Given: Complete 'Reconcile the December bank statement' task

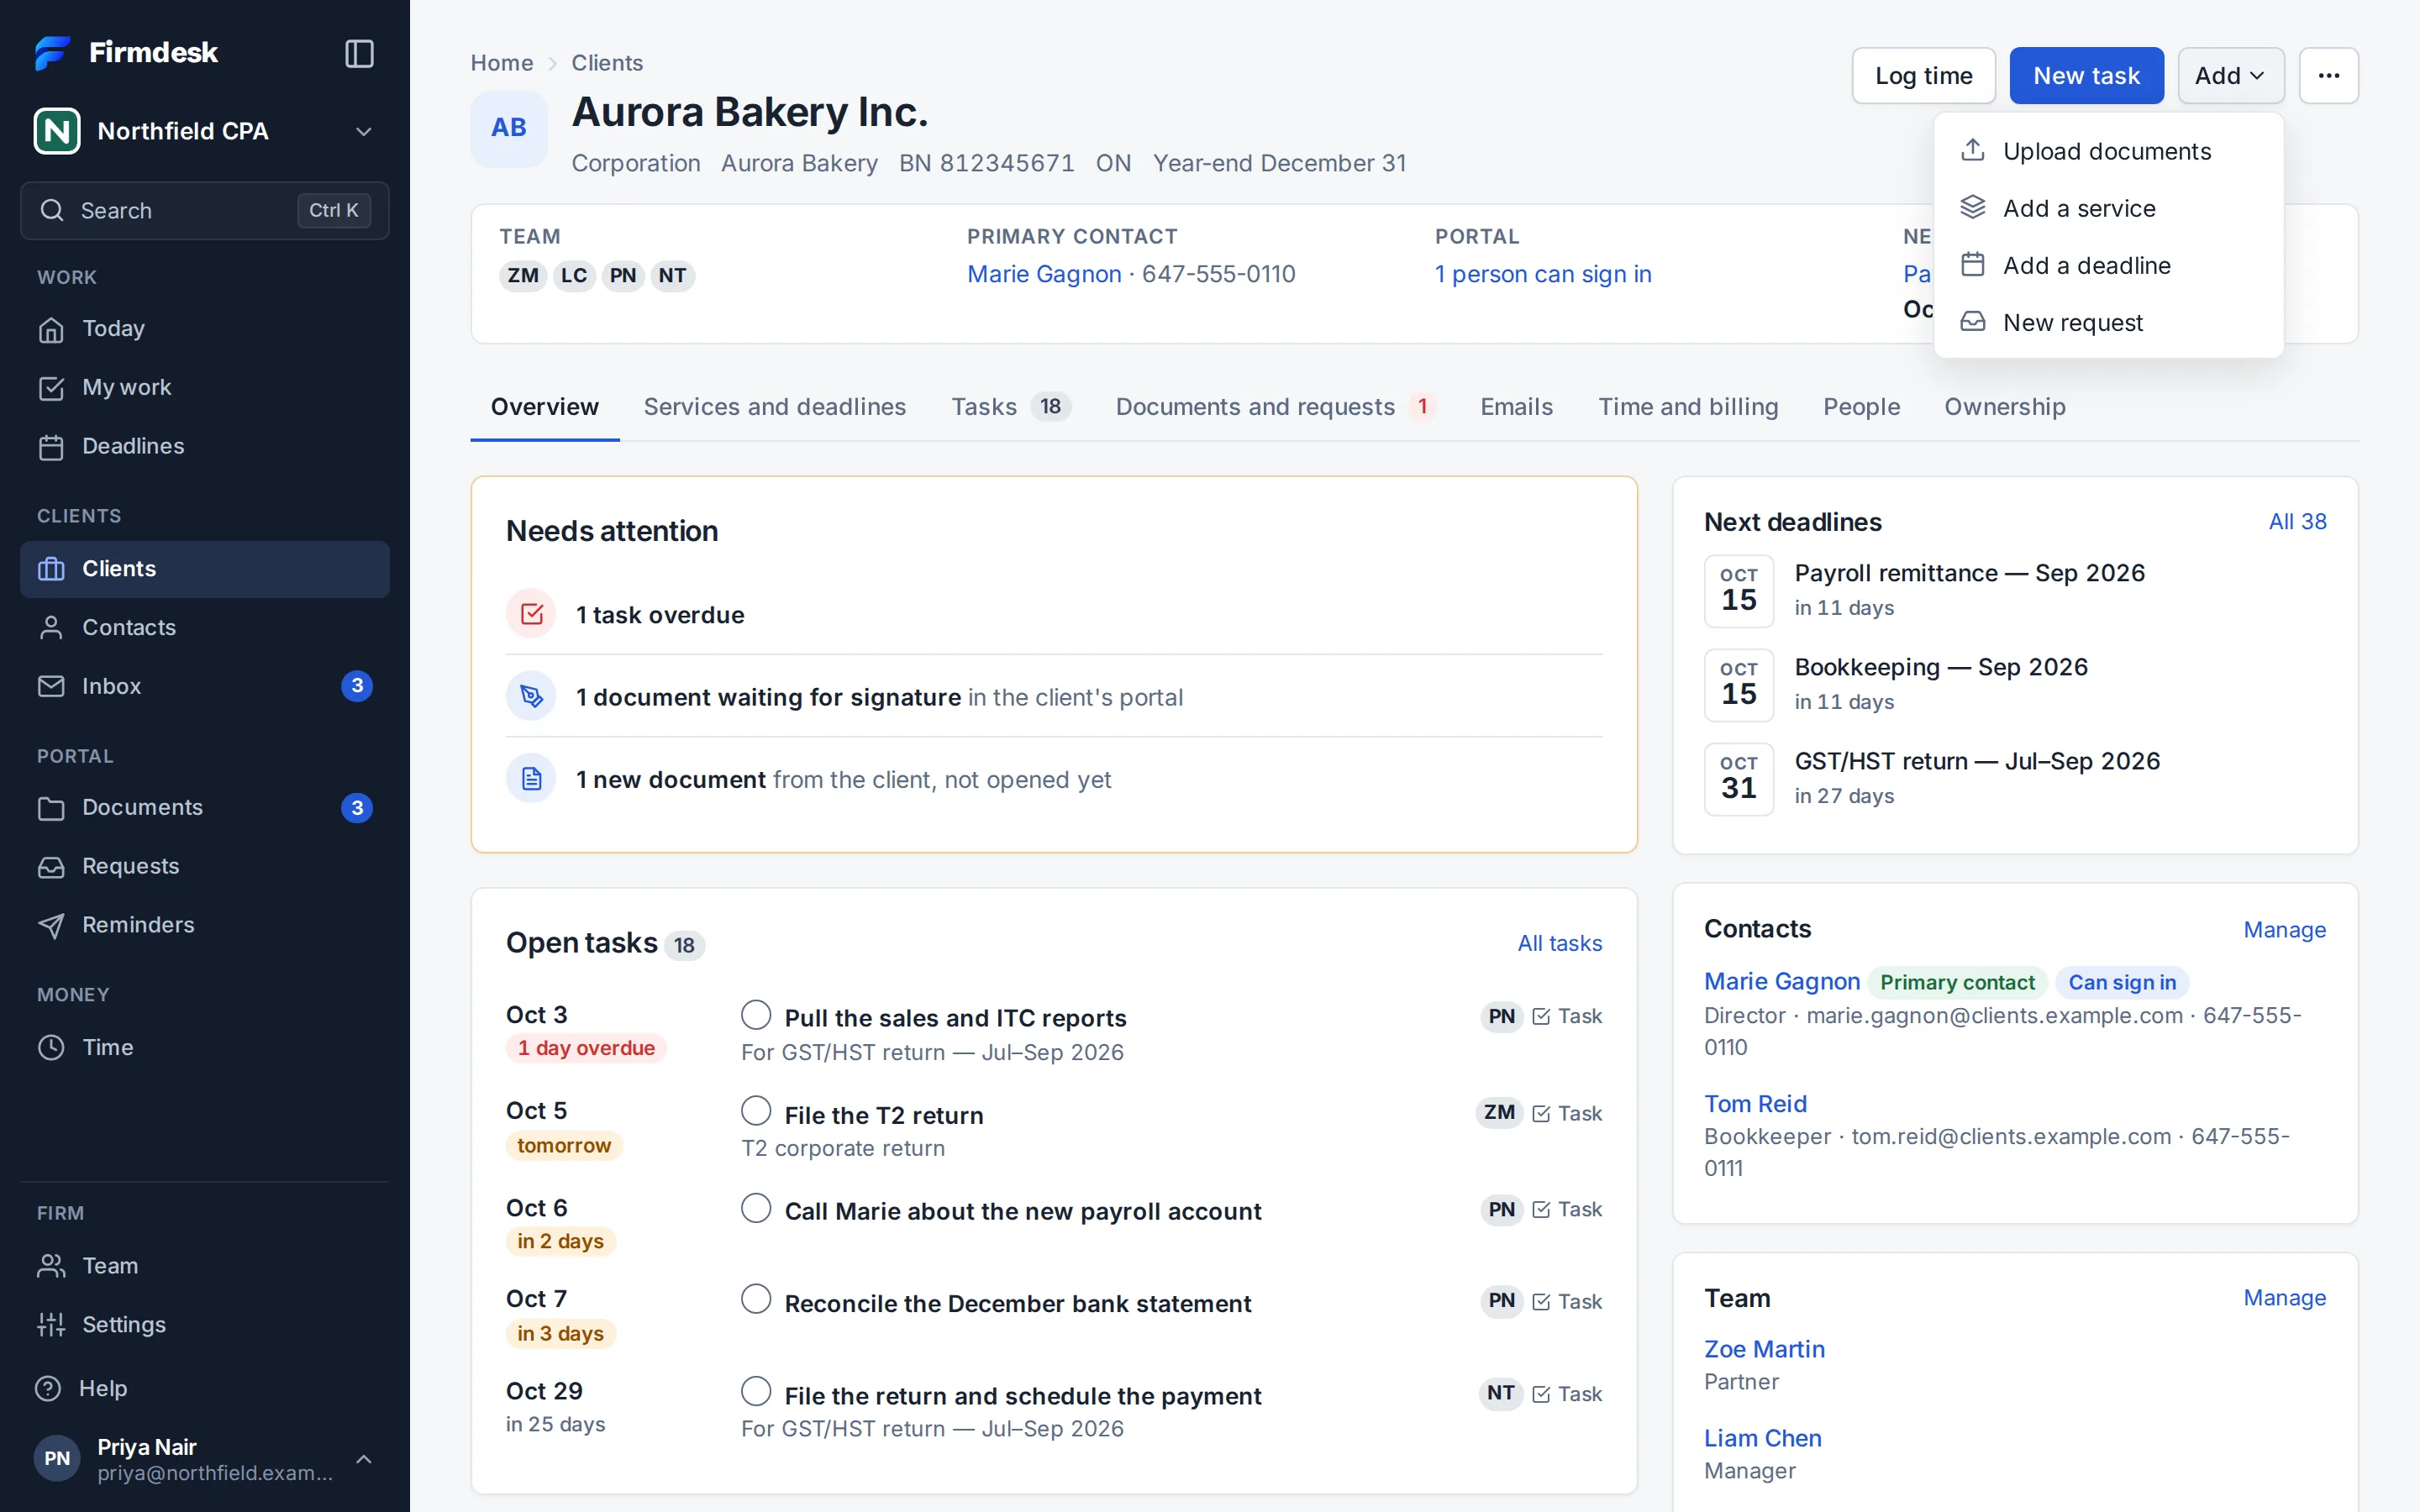Looking at the screenshot, I should 756,1299.
